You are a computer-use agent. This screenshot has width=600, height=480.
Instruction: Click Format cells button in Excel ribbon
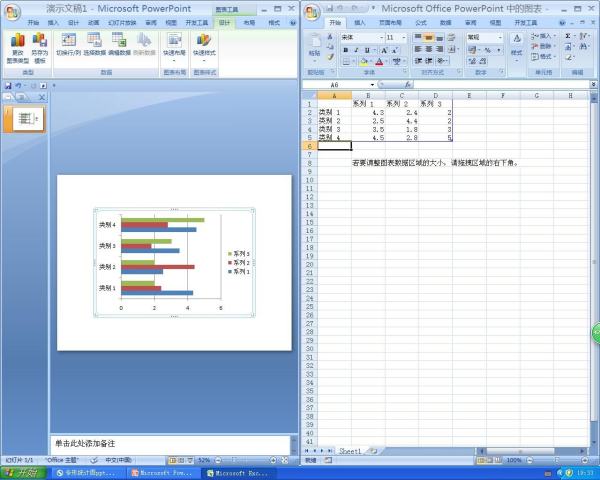543,57
